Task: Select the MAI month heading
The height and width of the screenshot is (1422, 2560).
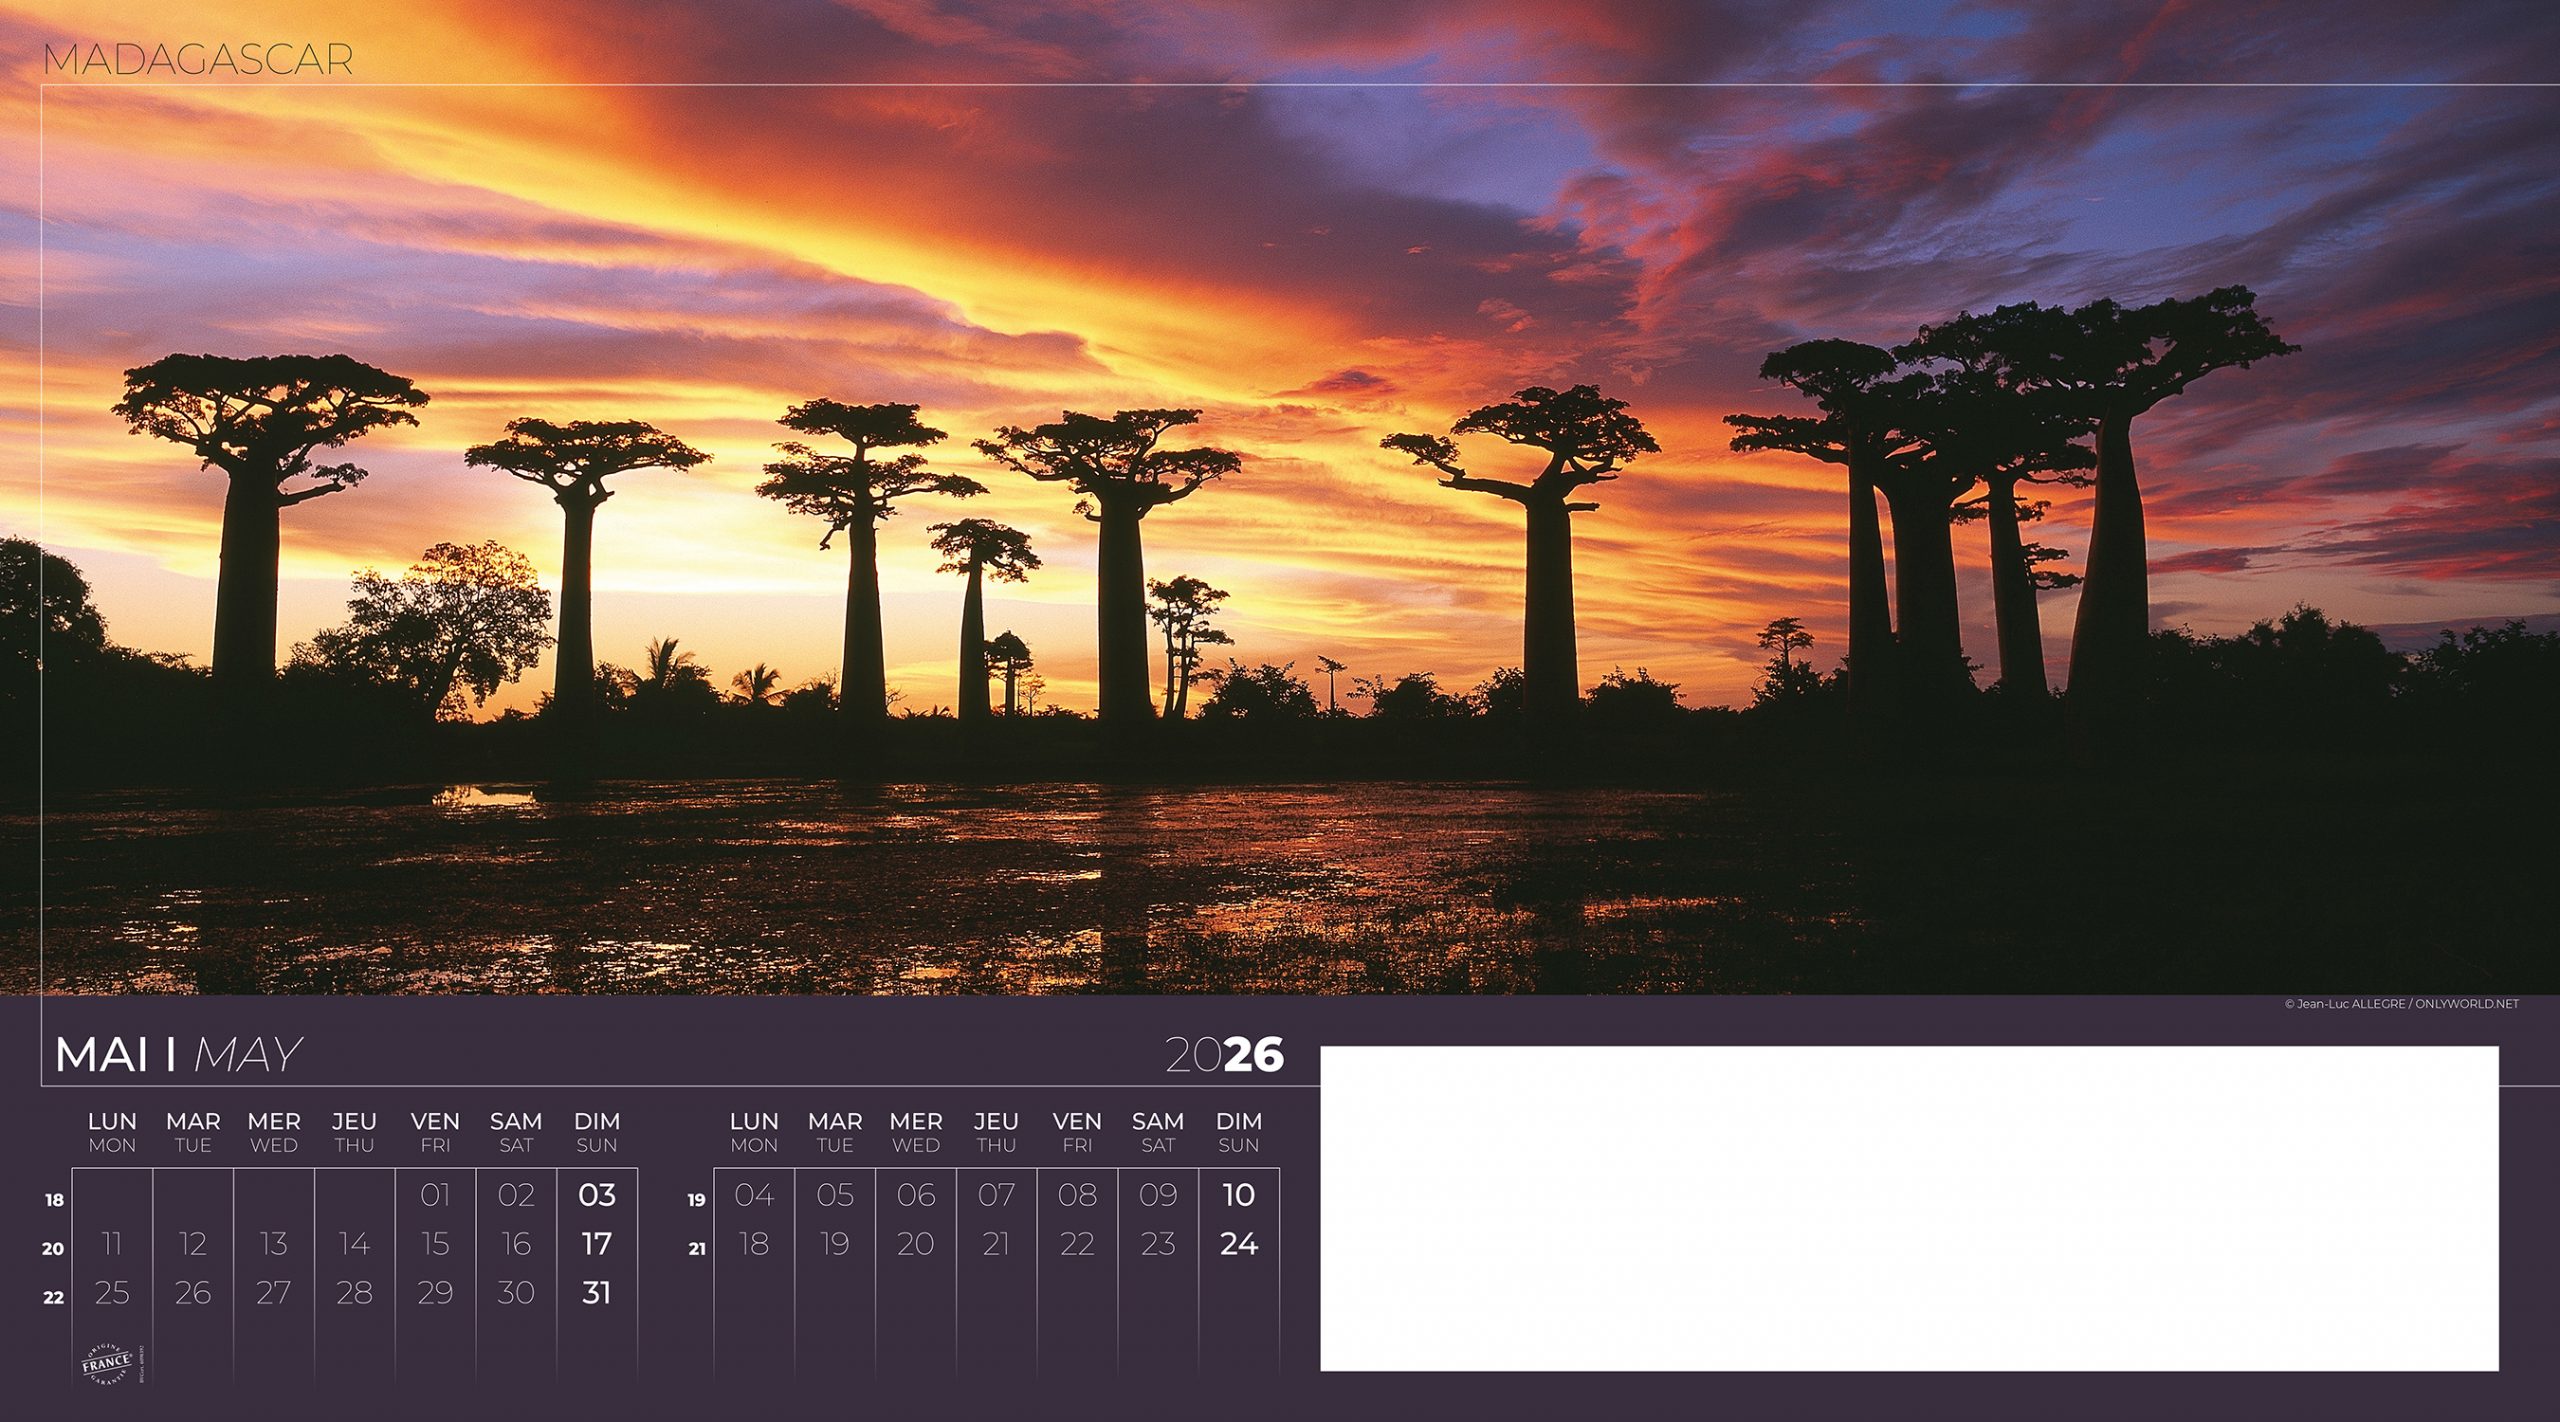Action: click(x=102, y=1055)
